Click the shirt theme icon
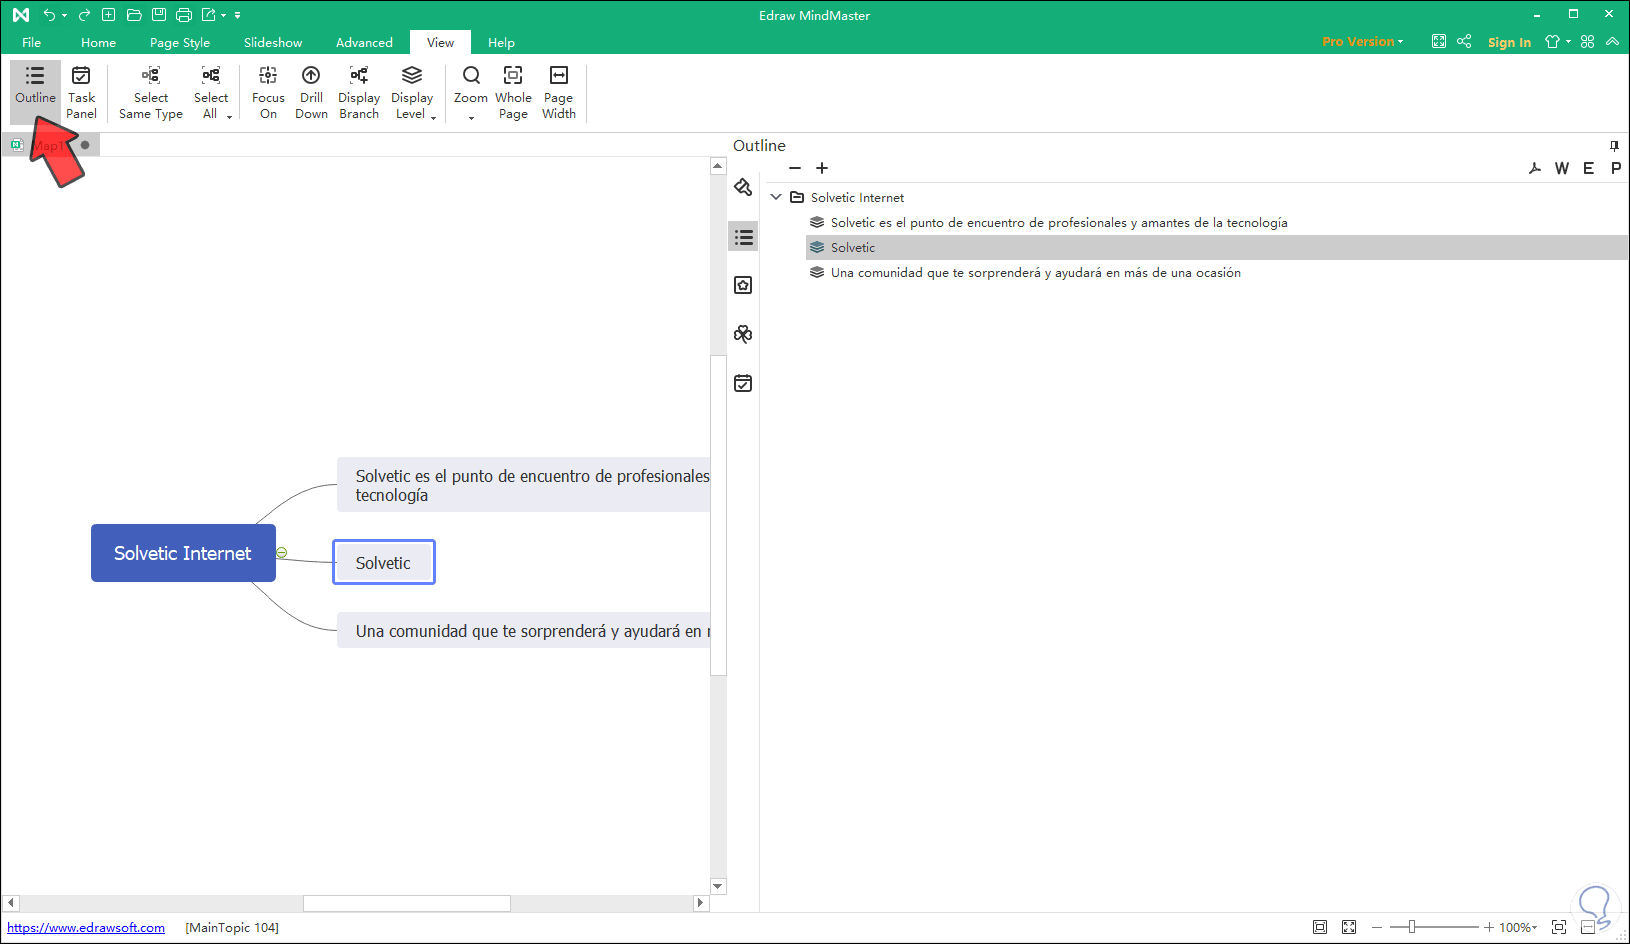This screenshot has width=1630, height=944. (1553, 41)
